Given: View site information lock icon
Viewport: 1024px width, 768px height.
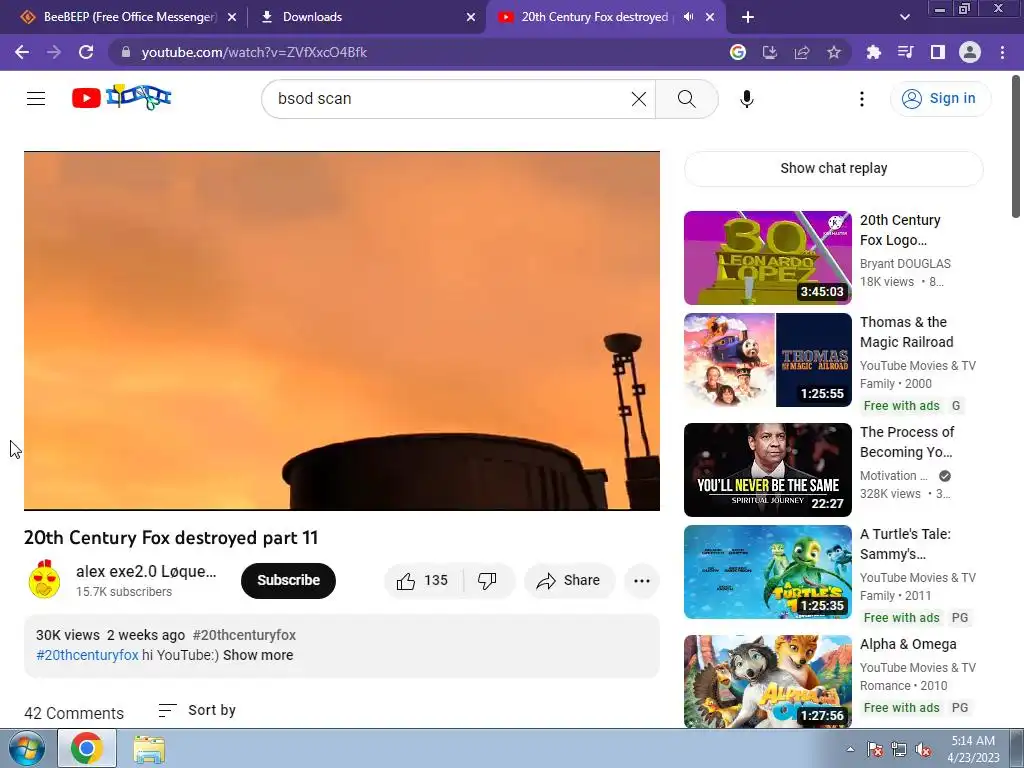Looking at the screenshot, I should tap(126, 52).
